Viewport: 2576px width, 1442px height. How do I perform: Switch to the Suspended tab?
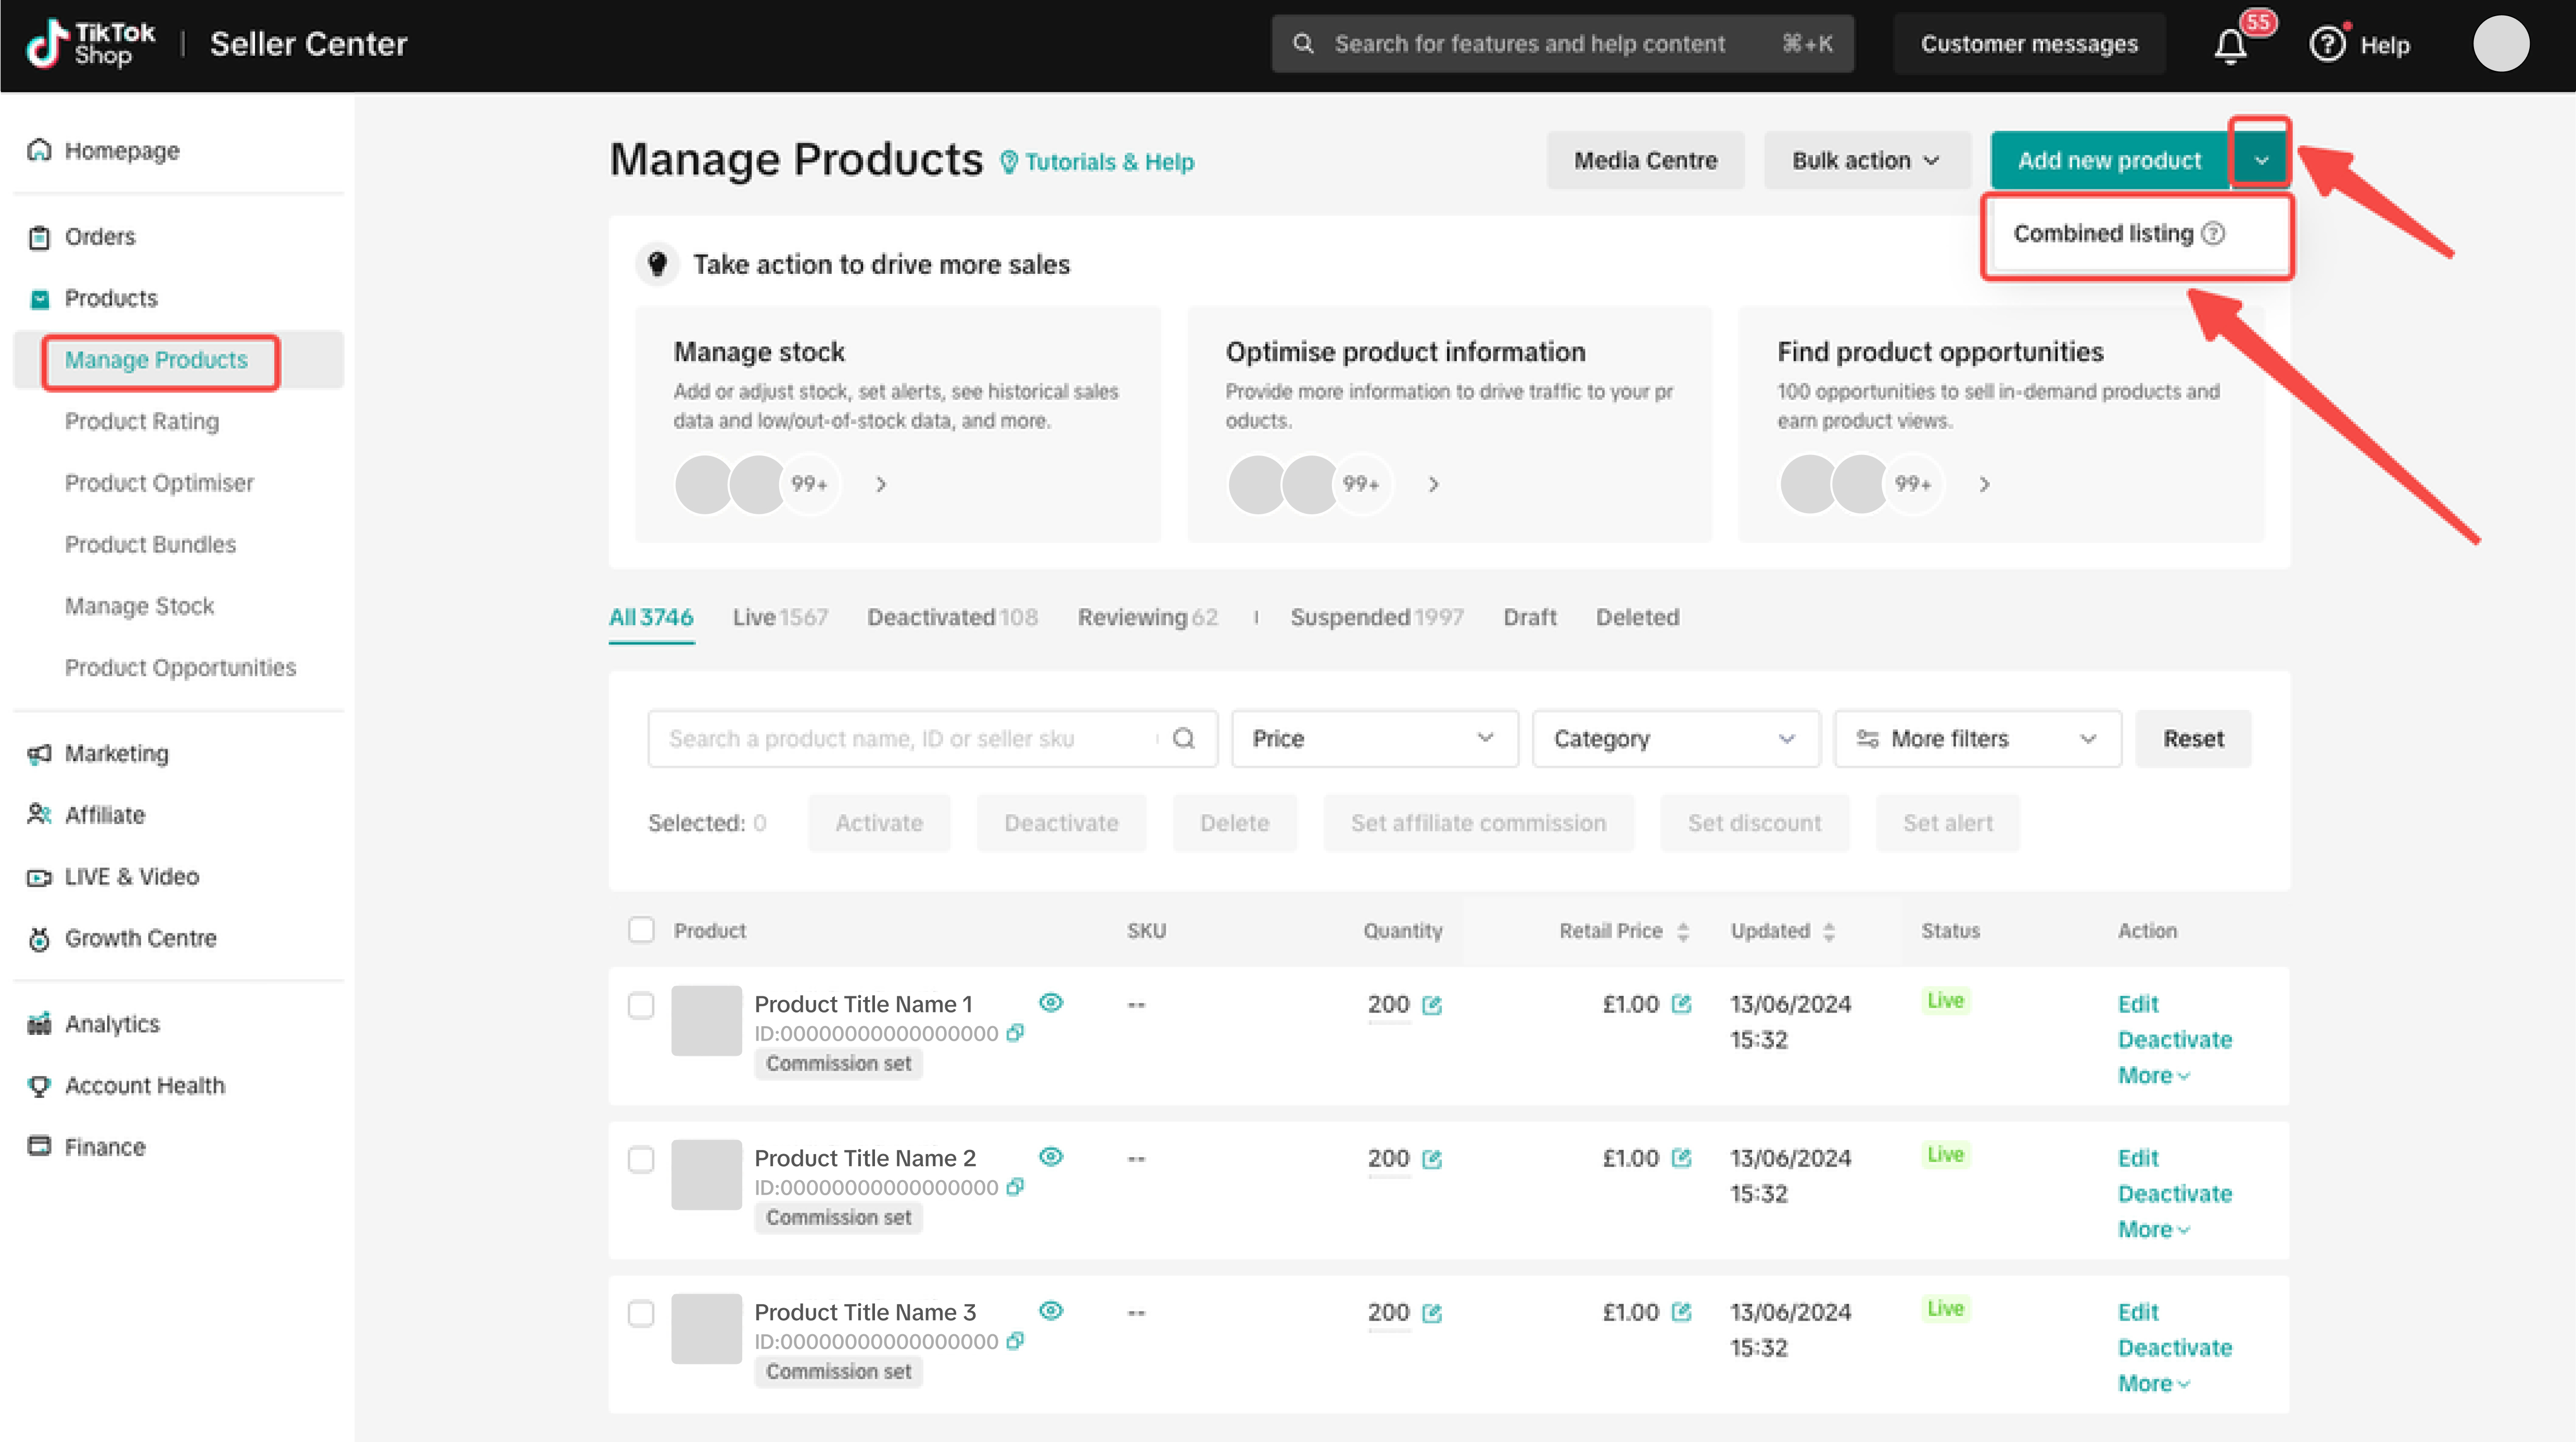pyautogui.click(x=1376, y=617)
